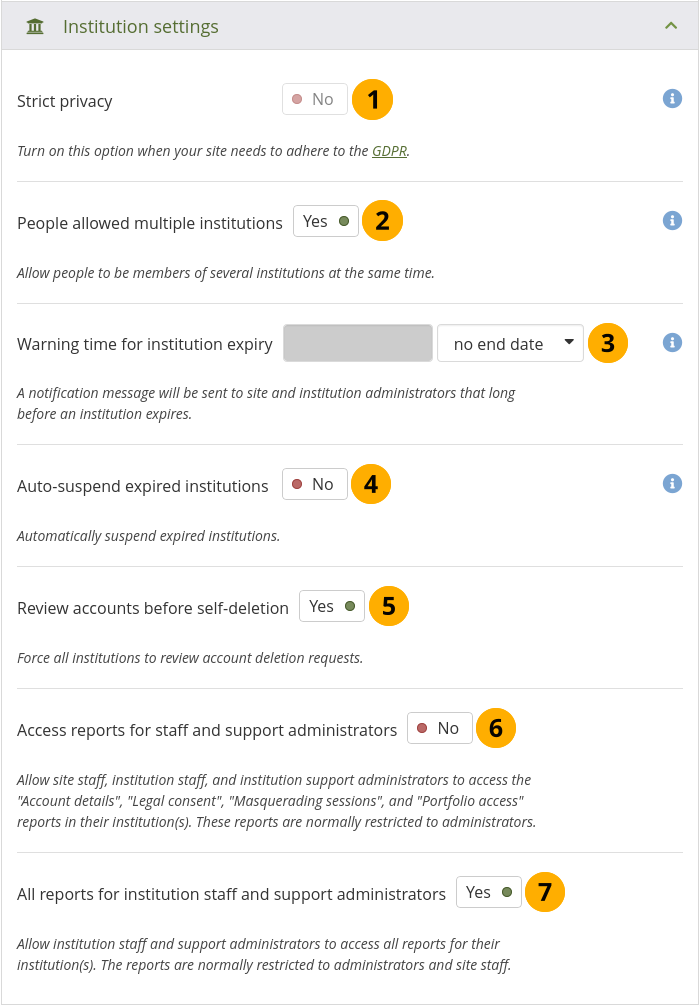The height and width of the screenshot is (1005, 700).
Task: Show help for warning time expiry
Action: 673,342
